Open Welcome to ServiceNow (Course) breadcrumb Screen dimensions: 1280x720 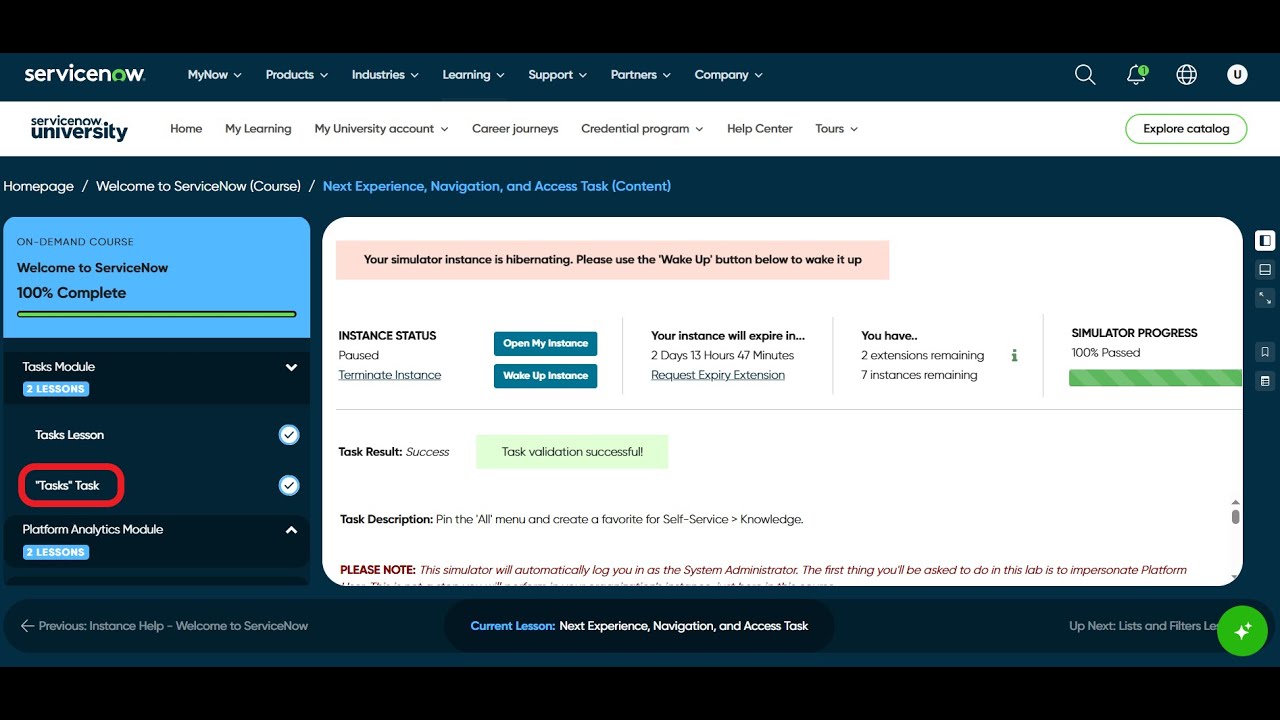[x=198, y=186]
